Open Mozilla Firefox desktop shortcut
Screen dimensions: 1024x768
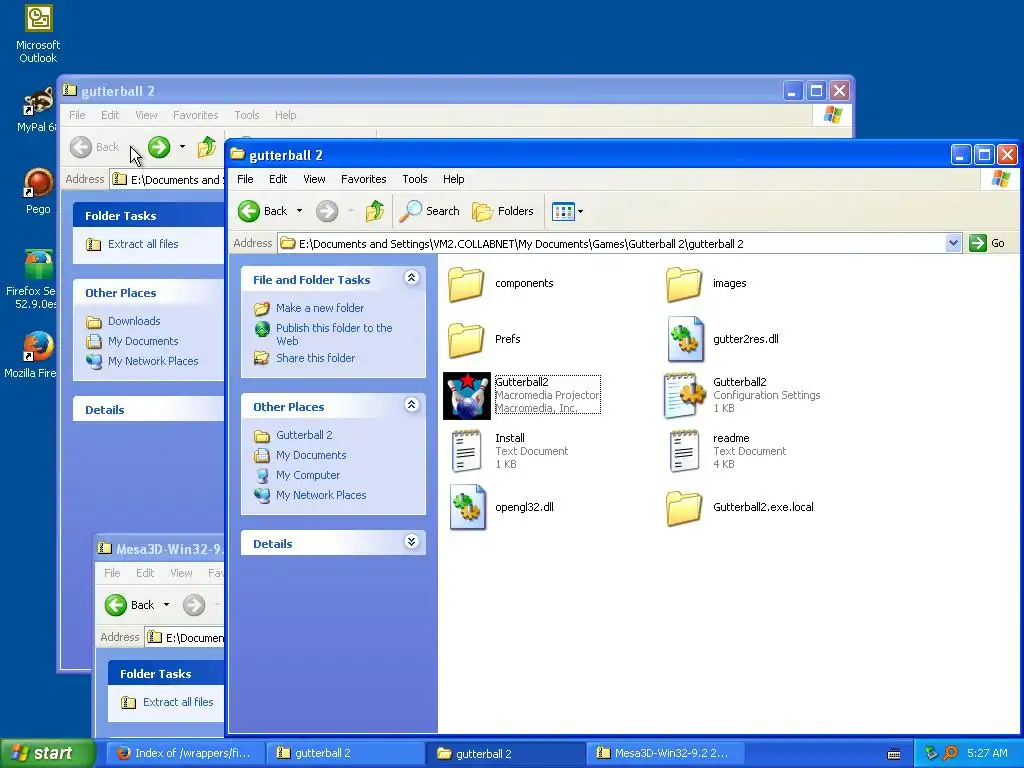pos(31,355)
